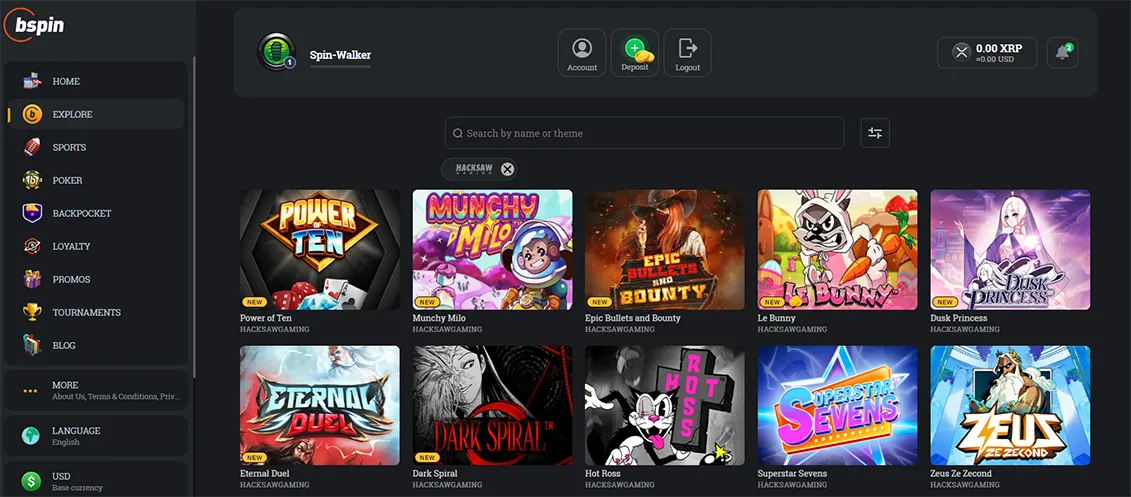Viewport: 1131px width, 497px height.
Task: Click the Spin-Walker avatar
Action: click(x=276, y=52)
